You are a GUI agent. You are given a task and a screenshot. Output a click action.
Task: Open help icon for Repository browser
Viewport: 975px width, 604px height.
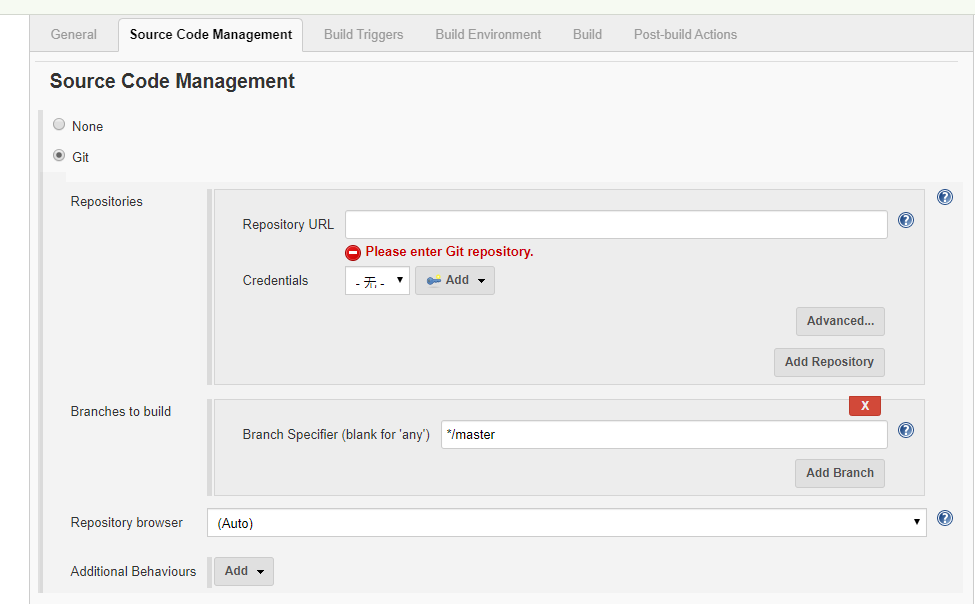pyautogui.click(x=945, y=518)
